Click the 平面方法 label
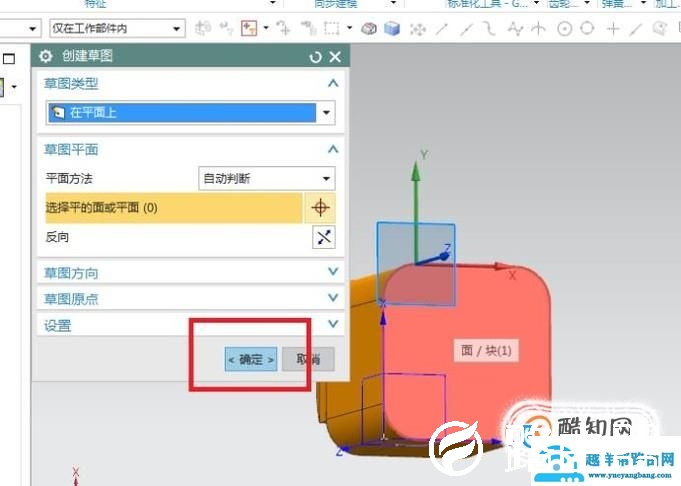Image resolution: width=681 pixels, height=486 pixels. pos(69,179)
